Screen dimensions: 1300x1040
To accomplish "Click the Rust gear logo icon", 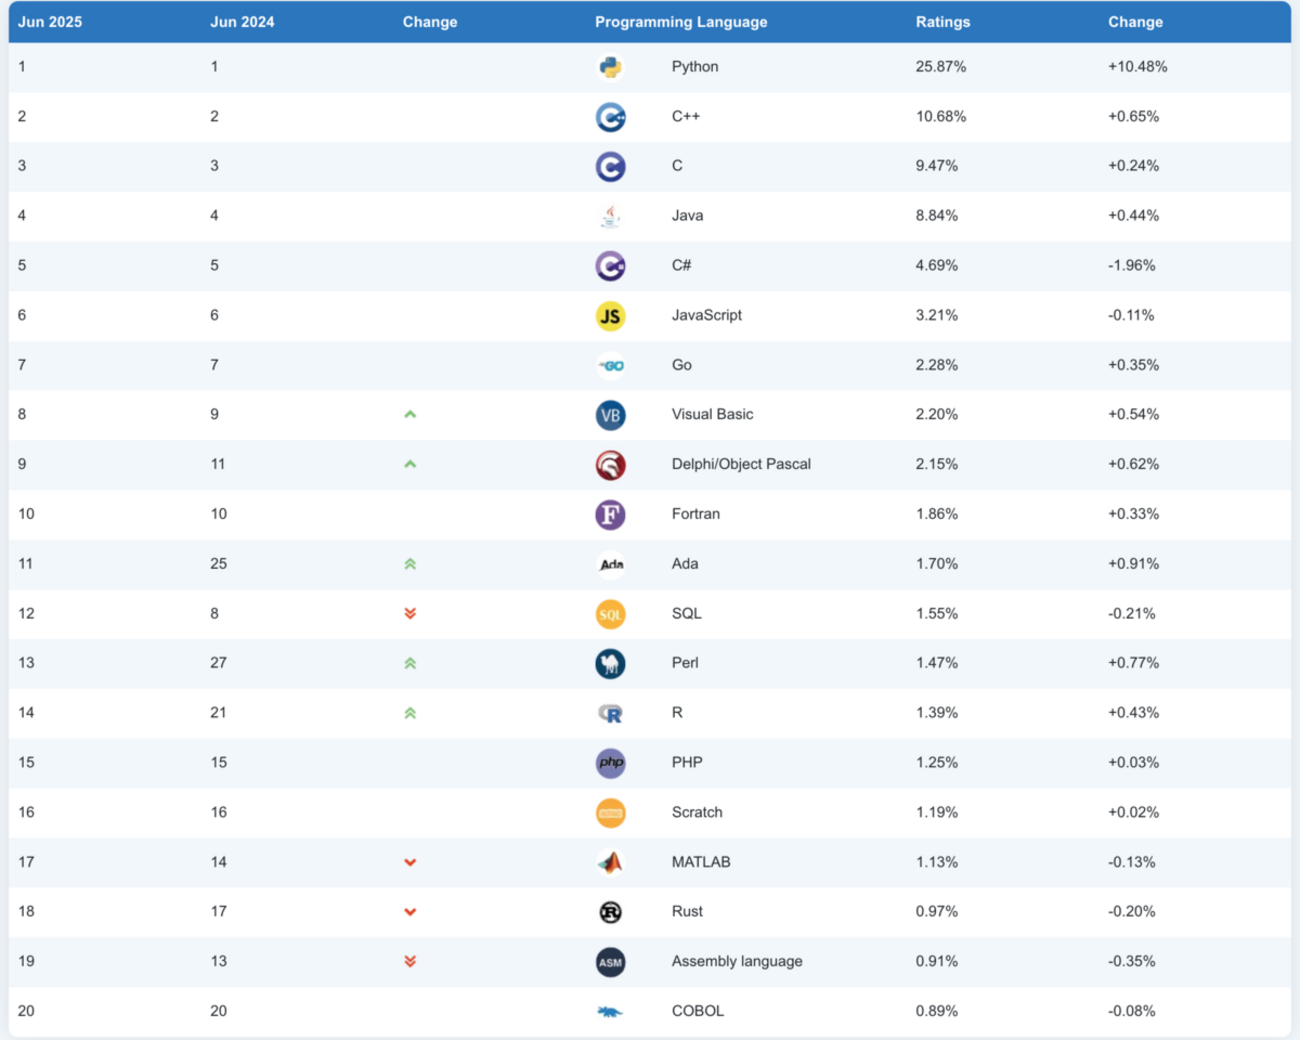I will (610, 912).
